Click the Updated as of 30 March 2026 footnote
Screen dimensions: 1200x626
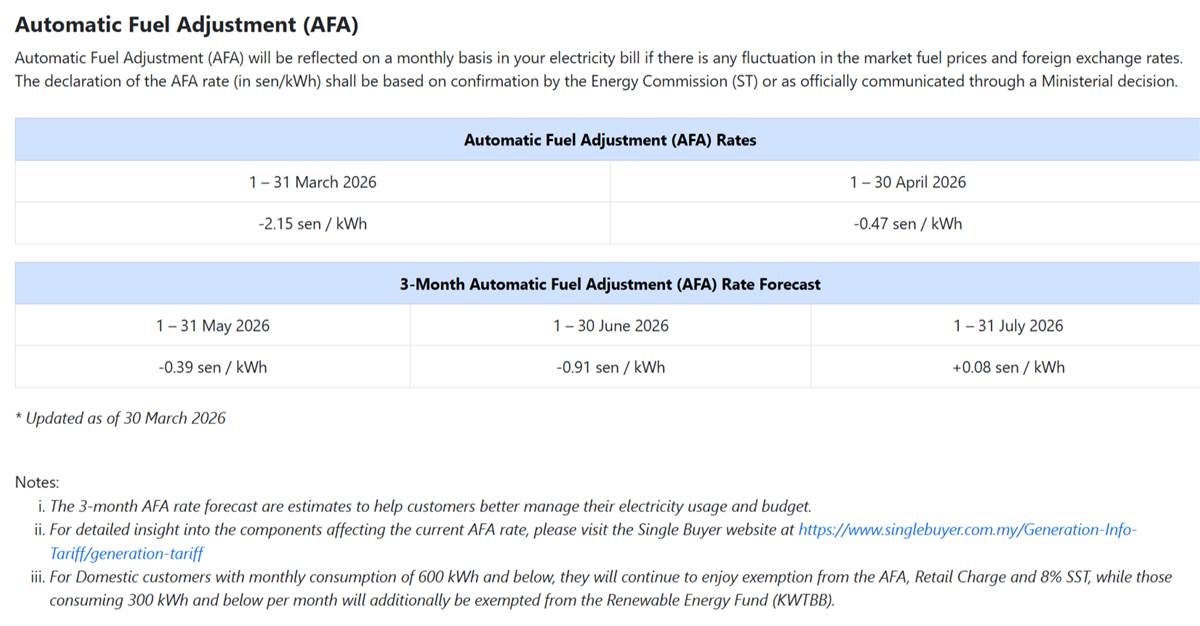(x=121, y=418)
